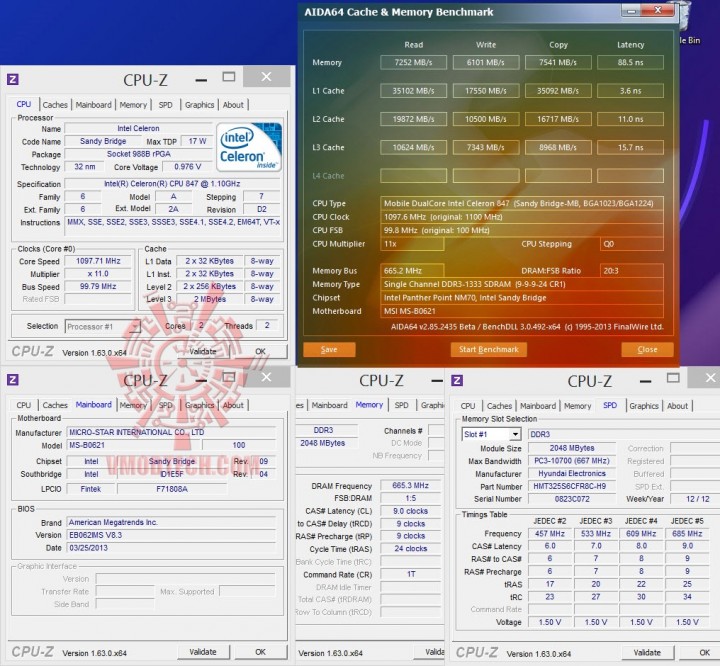The width and height of the screenshot is (720, 666).
Task: Click Memory Copy value 7541 MB/s
Action: point(558,62)
